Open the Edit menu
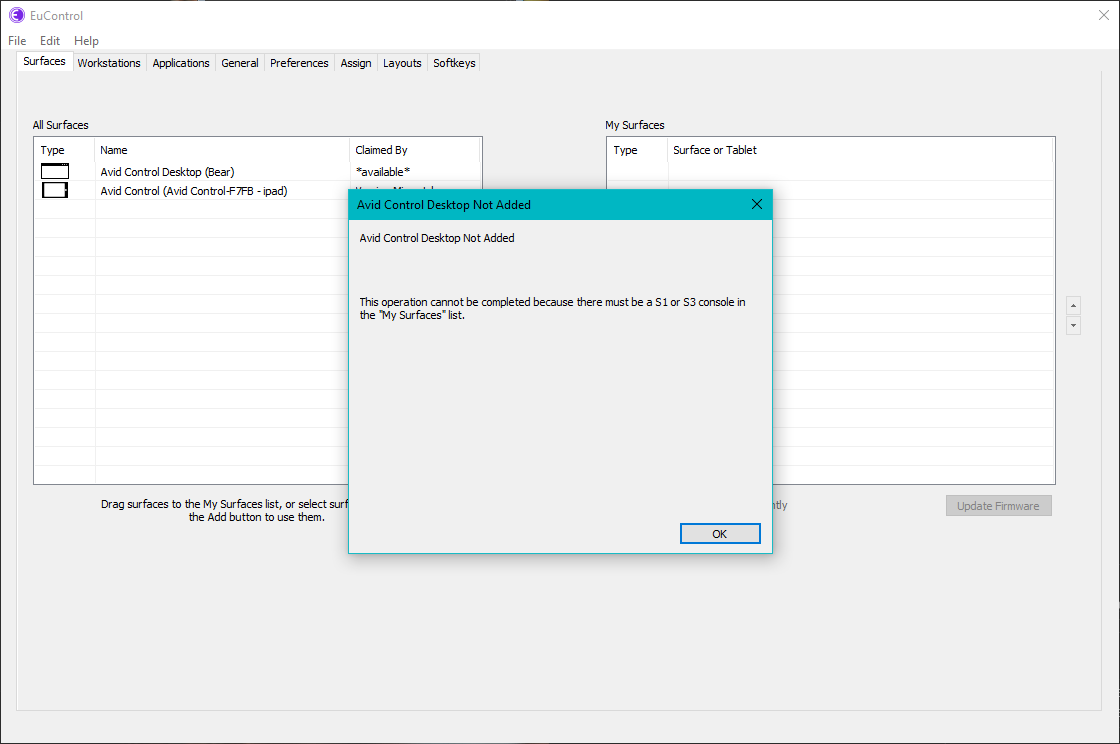The width and height of the screenshot is (1120, 744). [x=50, y=41]
